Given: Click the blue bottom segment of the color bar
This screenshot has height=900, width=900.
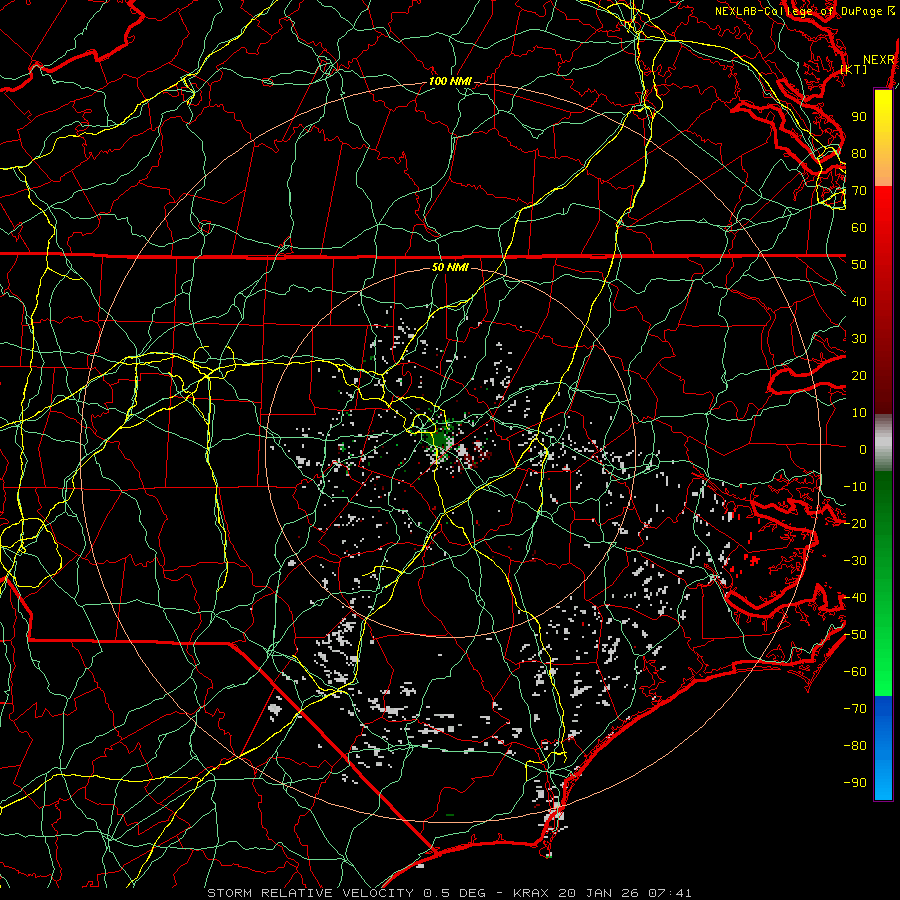Looking at the screenshot, I should [x=883, y=748].
